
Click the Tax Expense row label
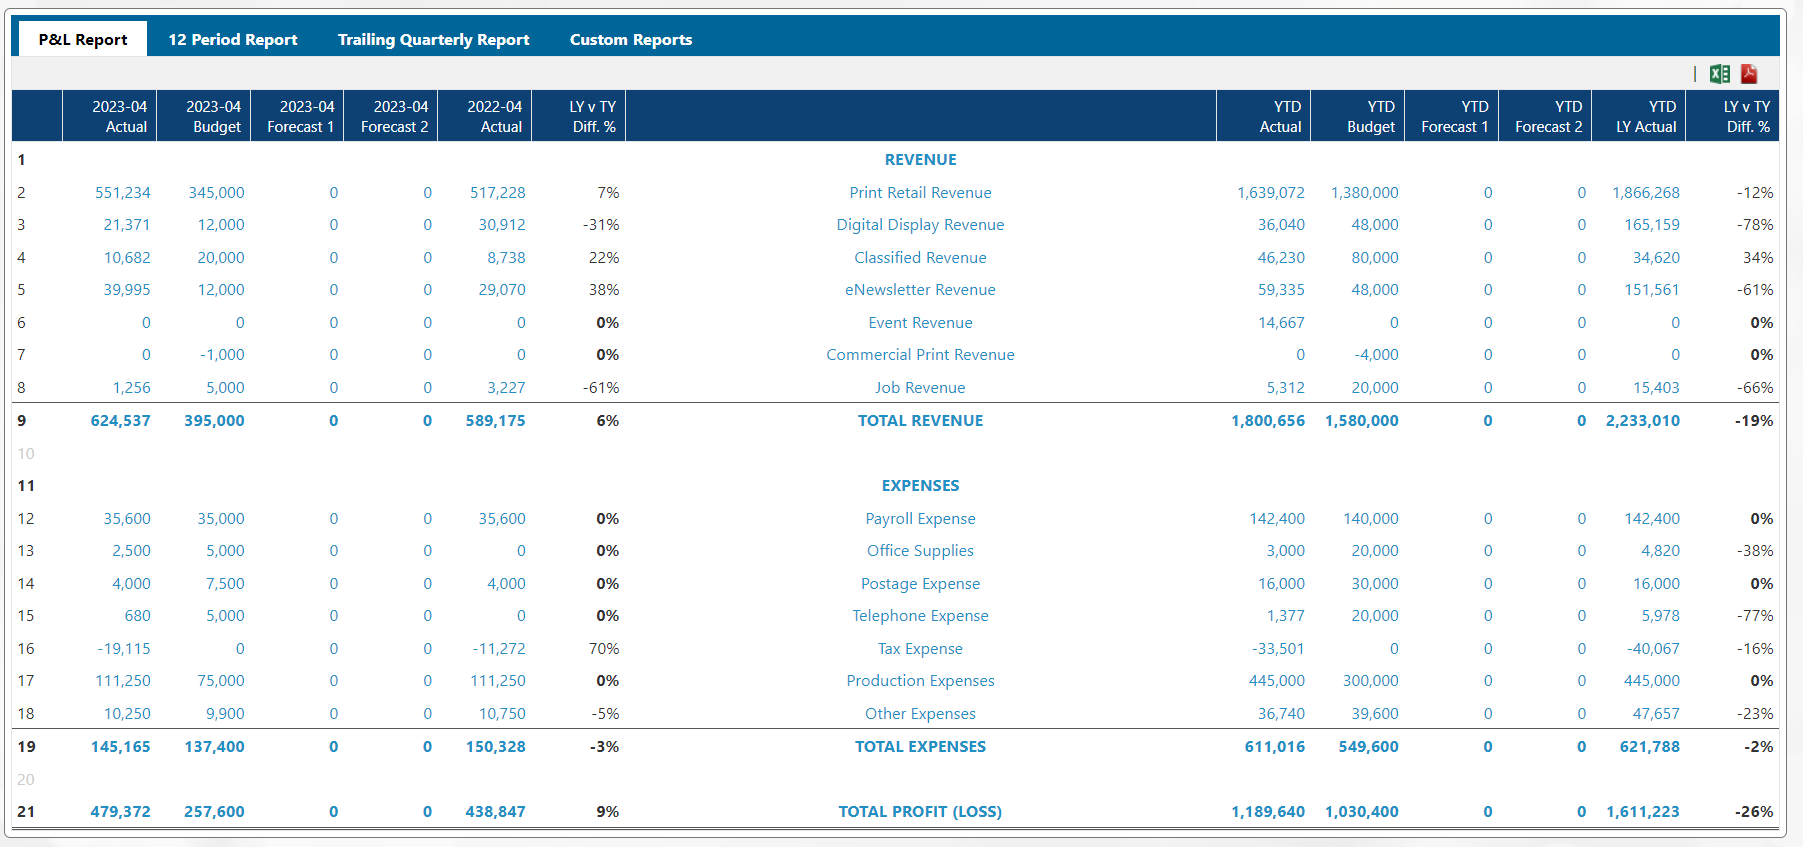pyautogui.click(x=920, y=649)
